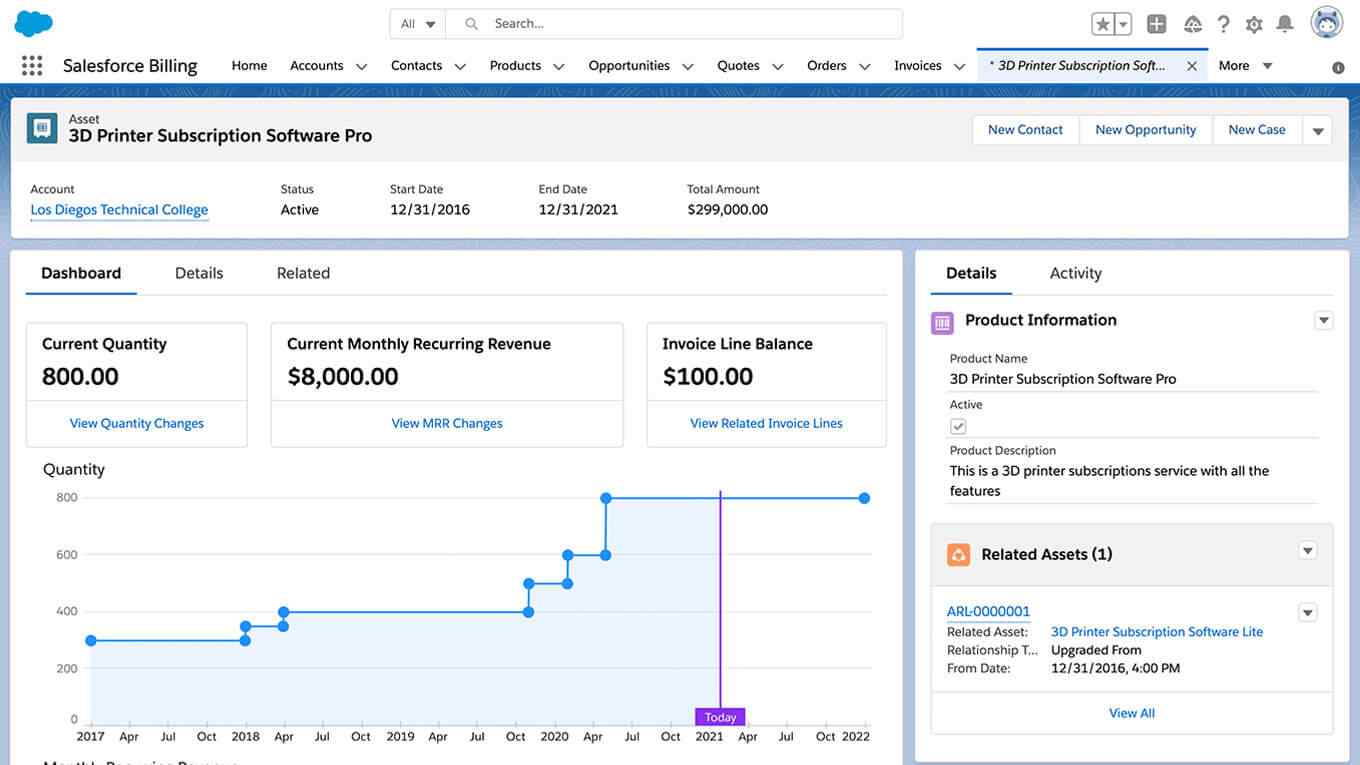This screenshot has height=765, width=1360.
Task: Click the 300 data point at 2017
Action: click(91, 641)
